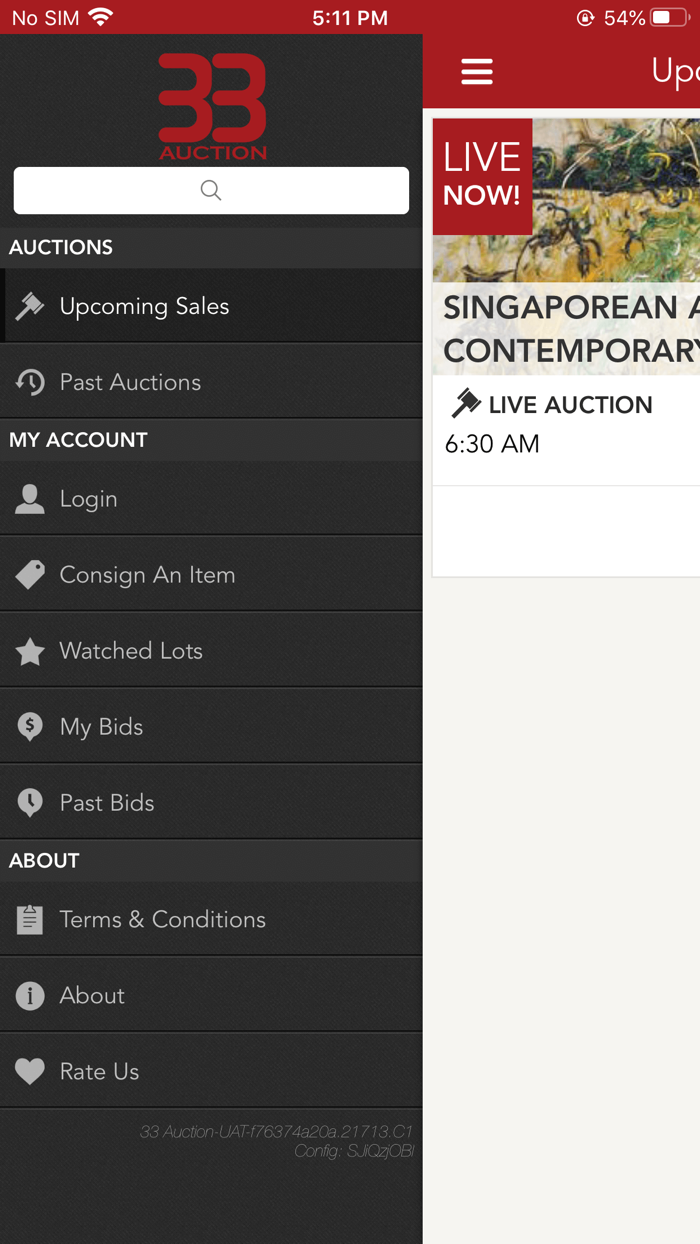Click the LIVE NOW badge
This screenshot has width=700, height=1244.
(x=482, y=177)
